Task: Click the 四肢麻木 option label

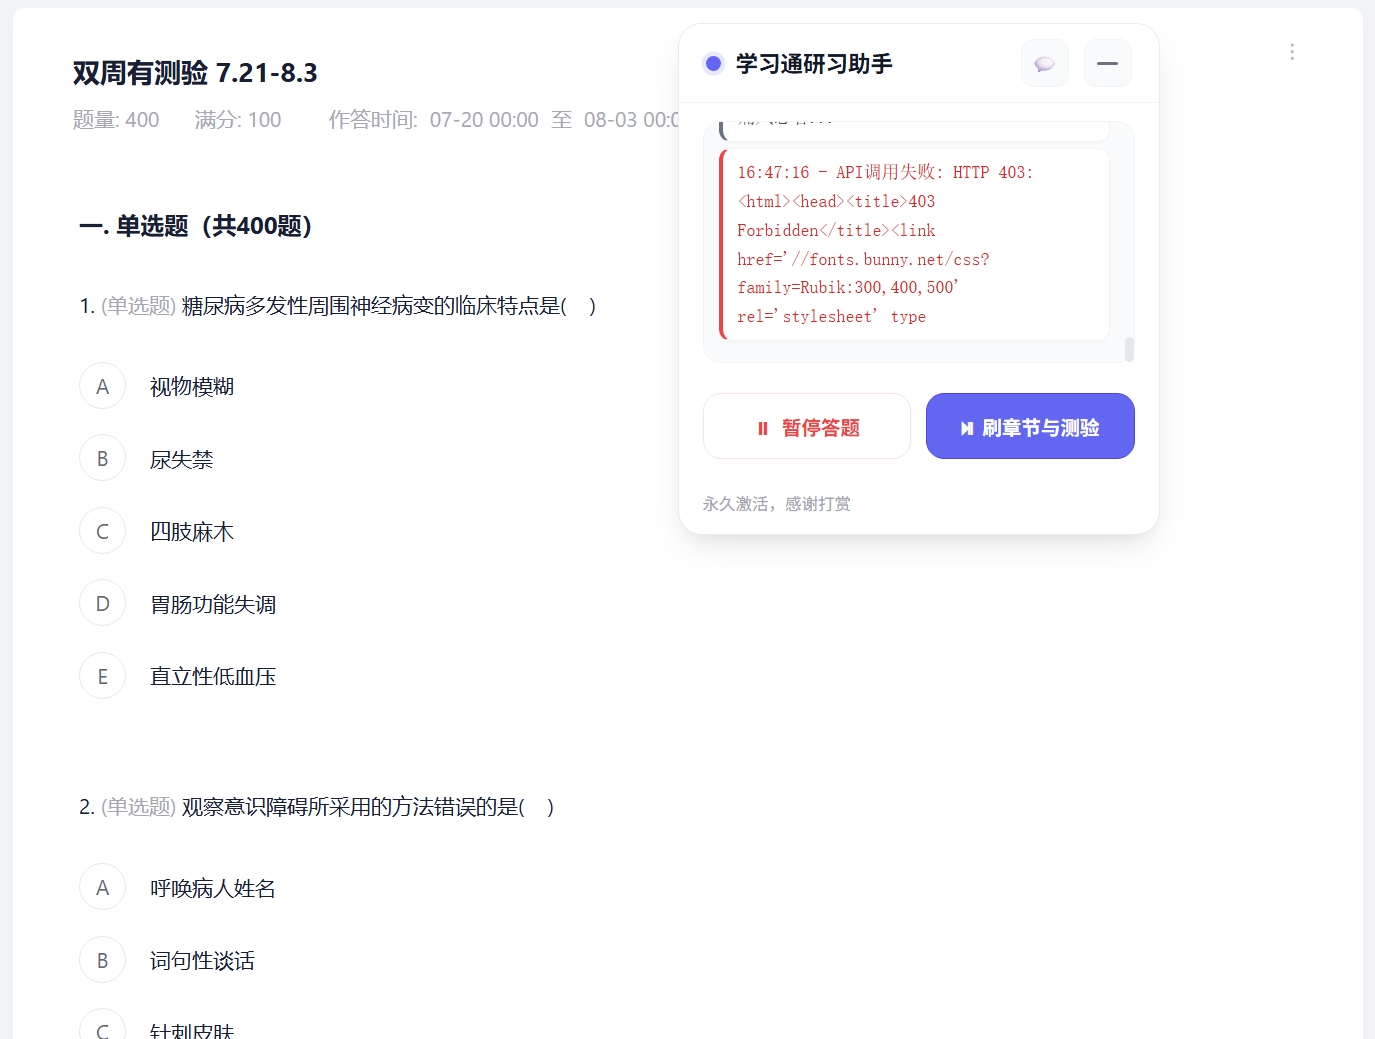Action: pos(192,532)
